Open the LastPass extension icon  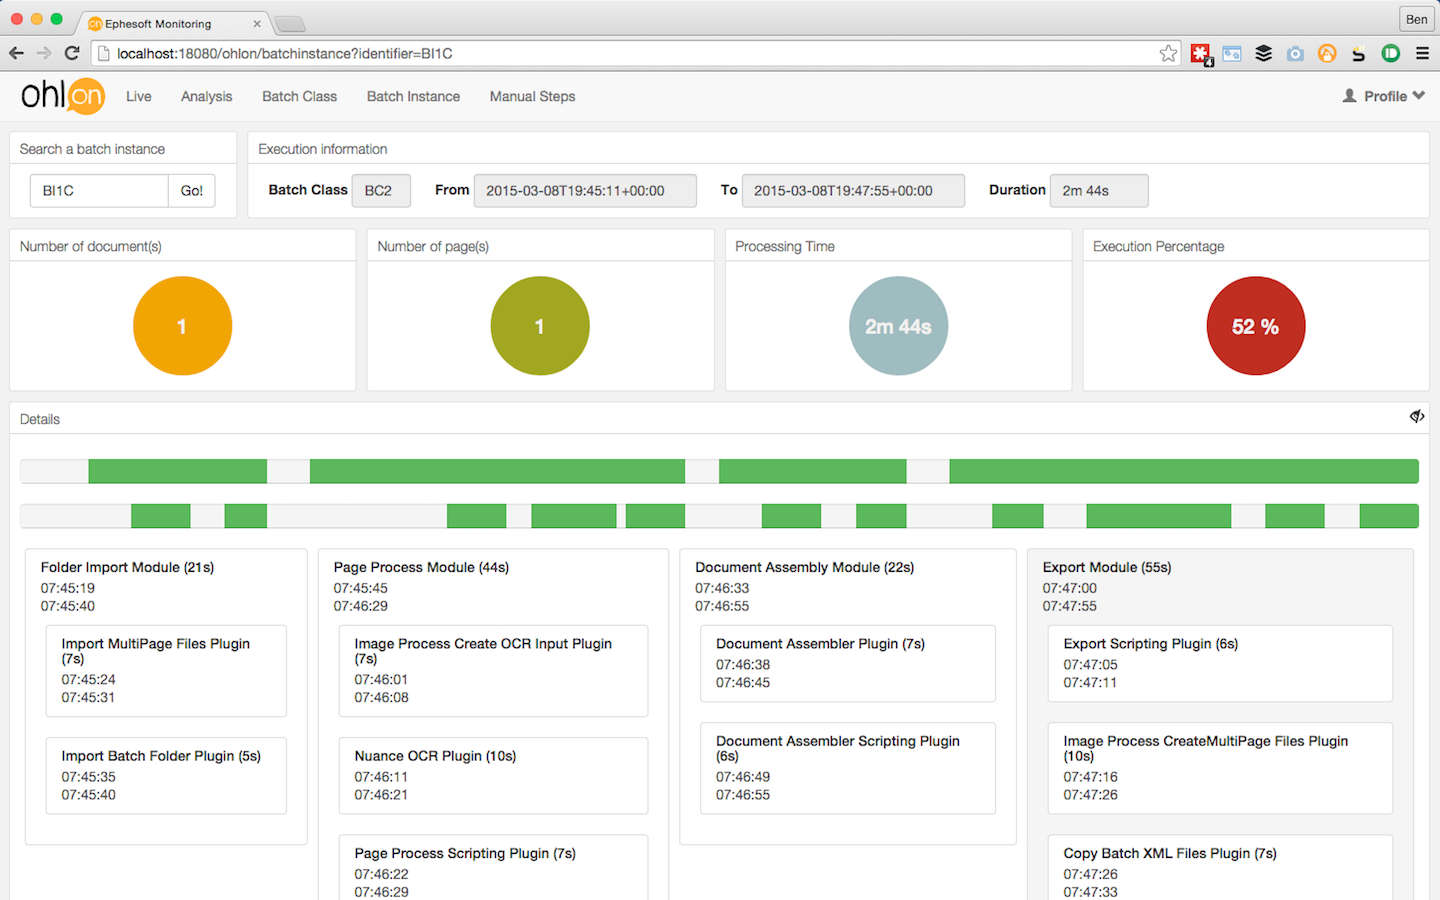(1200, 53)
